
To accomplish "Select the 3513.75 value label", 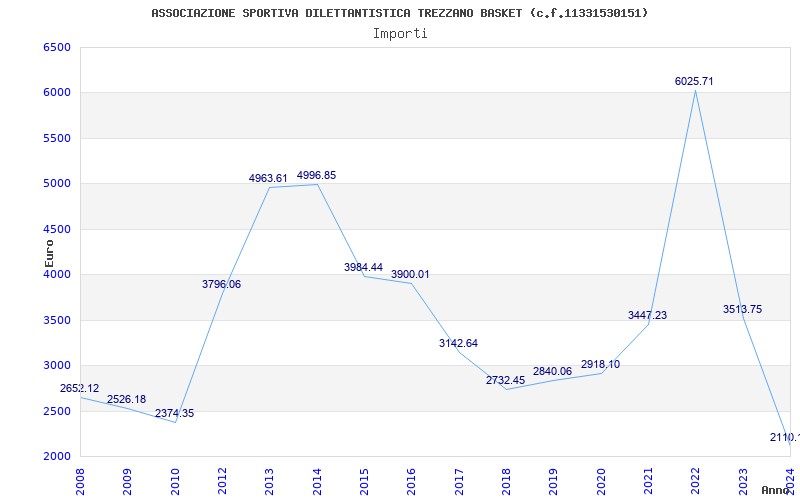I will (x=742, y=310).
